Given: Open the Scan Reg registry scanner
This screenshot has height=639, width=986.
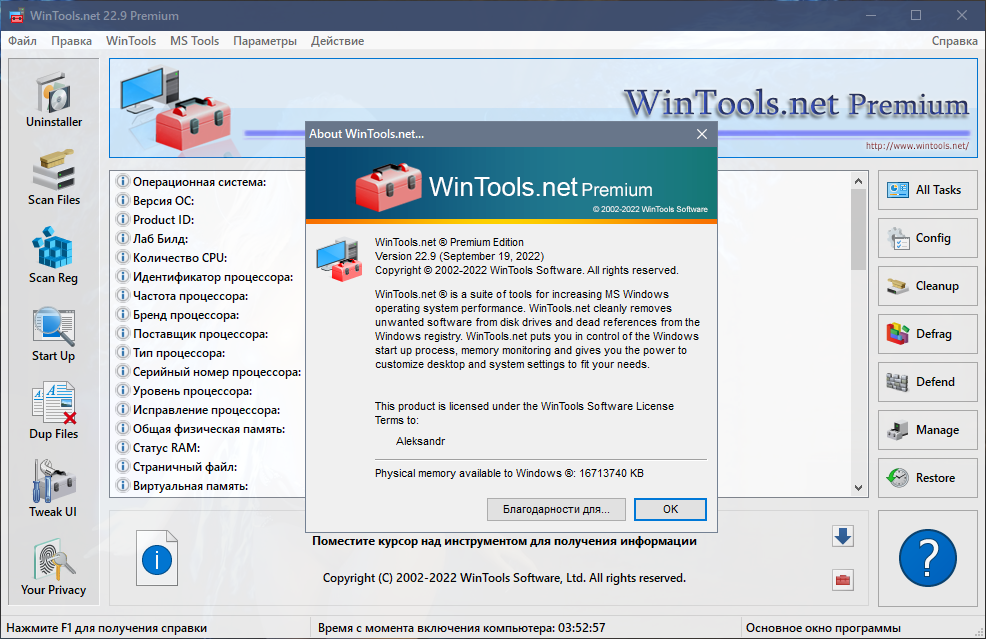Looking at the screenshot, I should tap(53, 256).
